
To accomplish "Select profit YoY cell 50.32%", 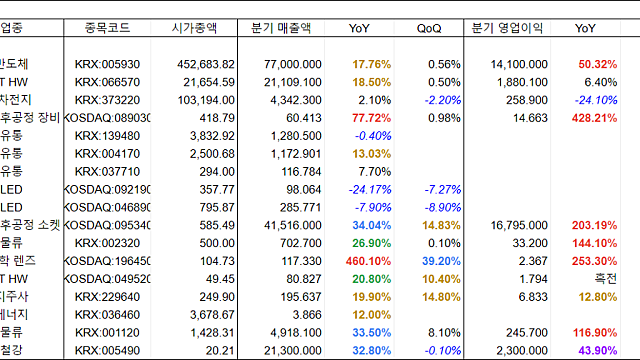I will tap(598, 64).
